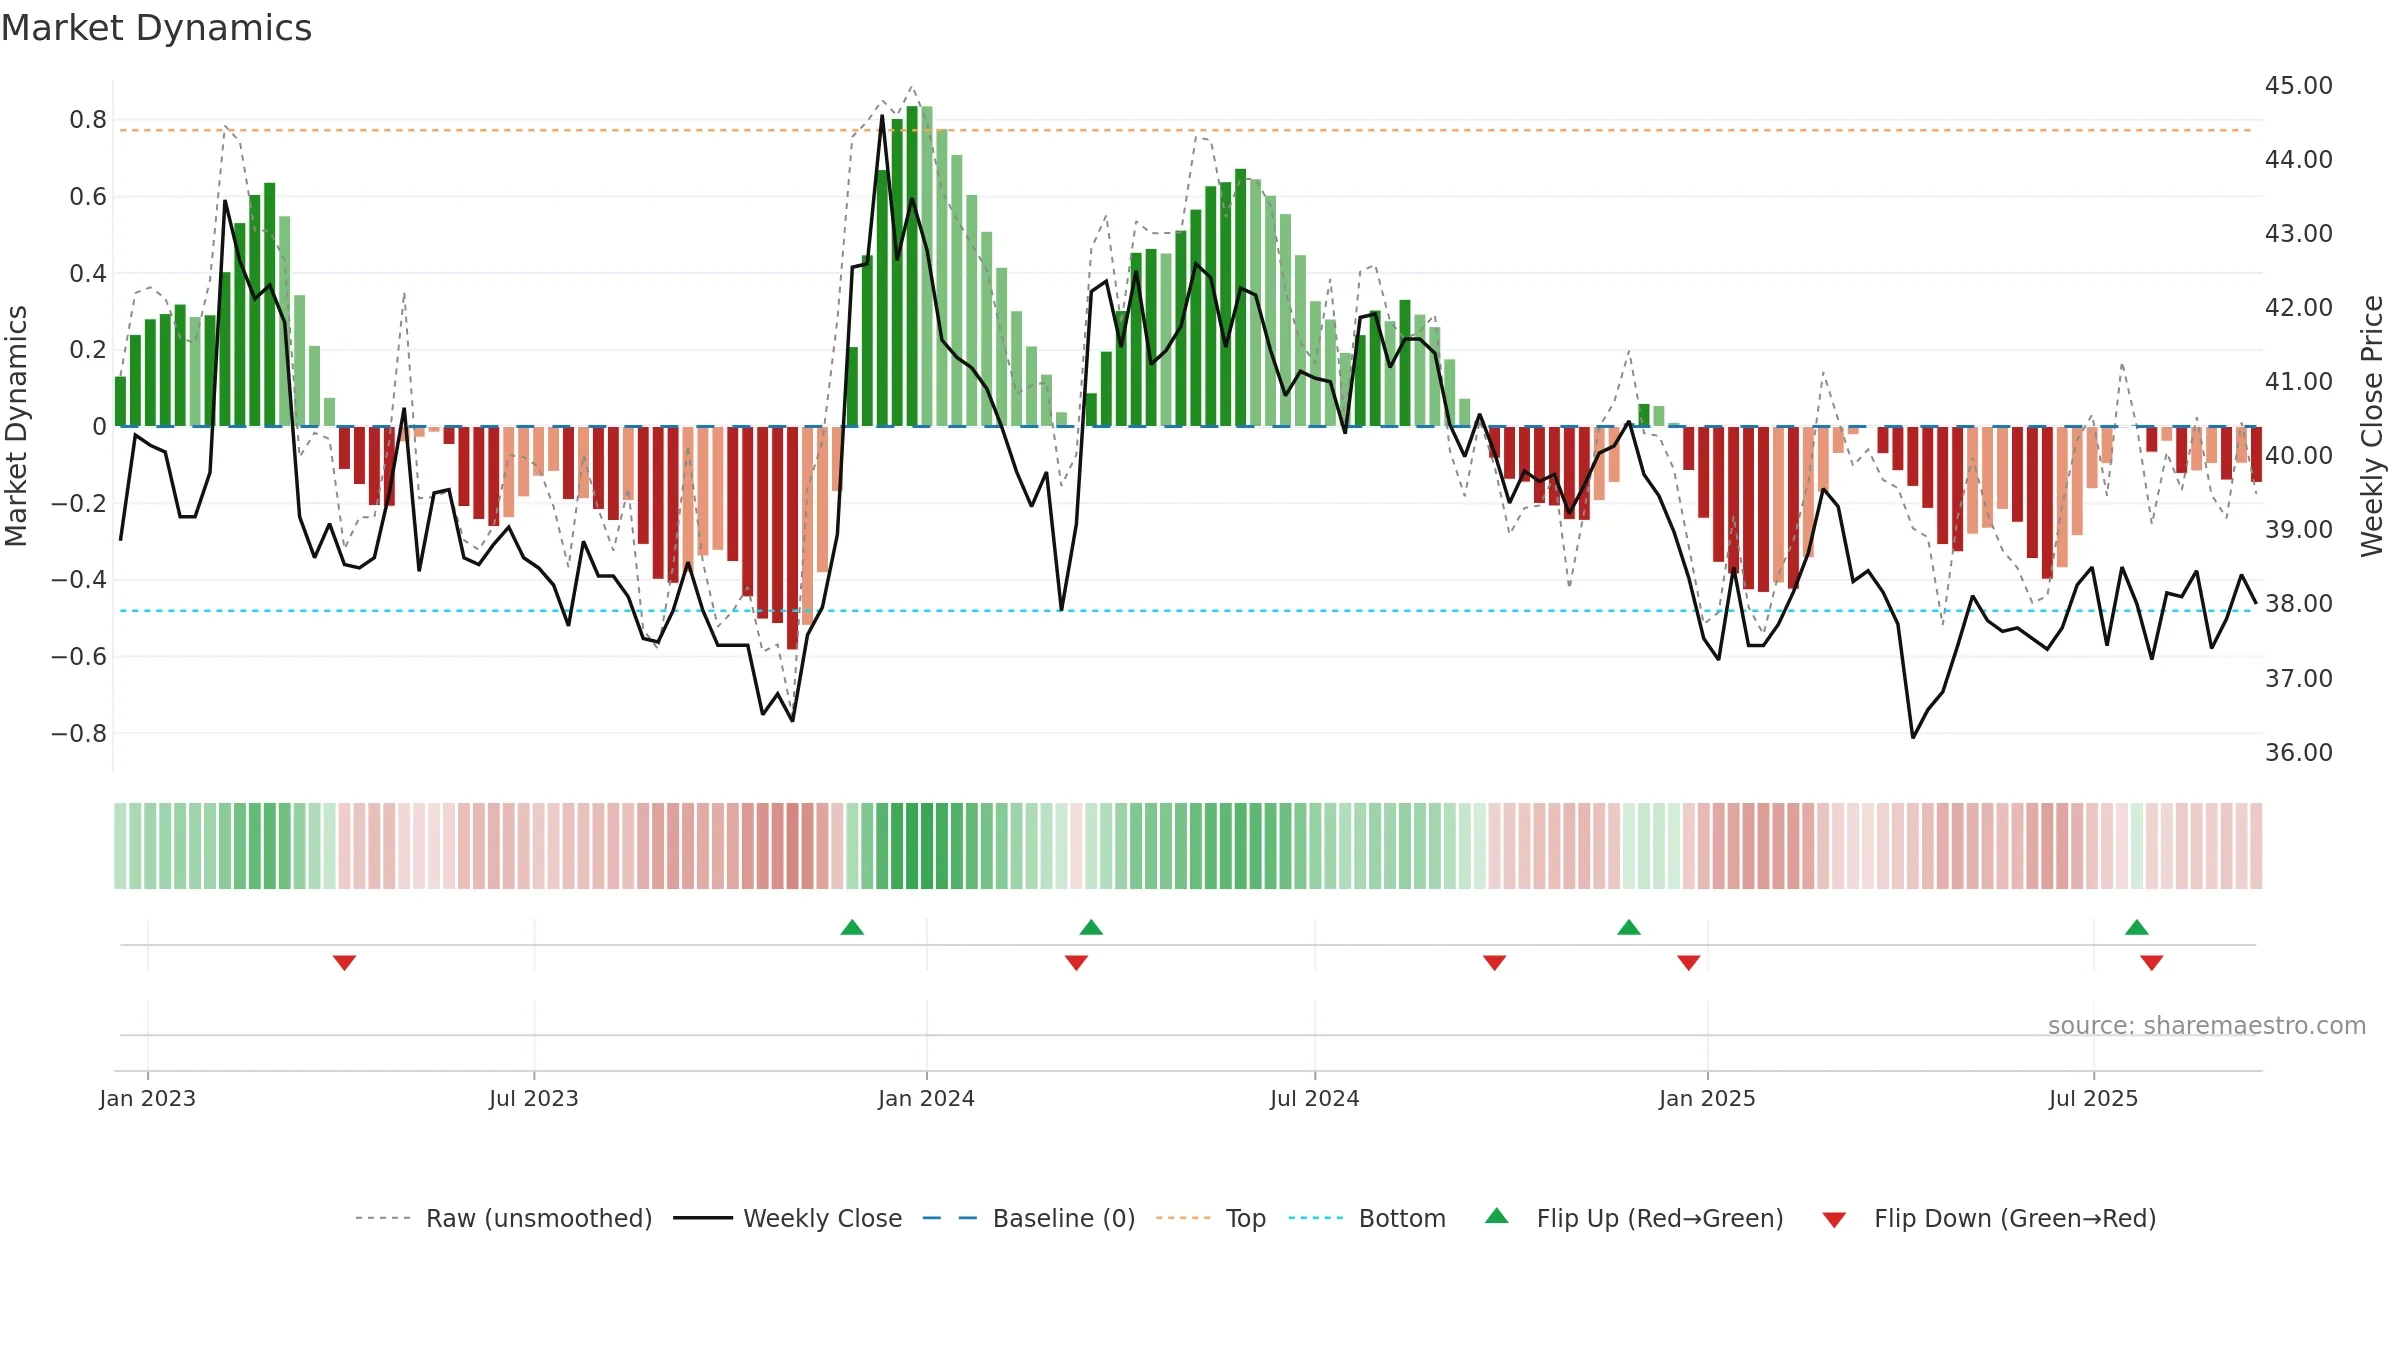The width and height of the screenshot is (2400, 1350).
Task: Click the 38.00 price axis tick
Action: [x=2298, y=604]
